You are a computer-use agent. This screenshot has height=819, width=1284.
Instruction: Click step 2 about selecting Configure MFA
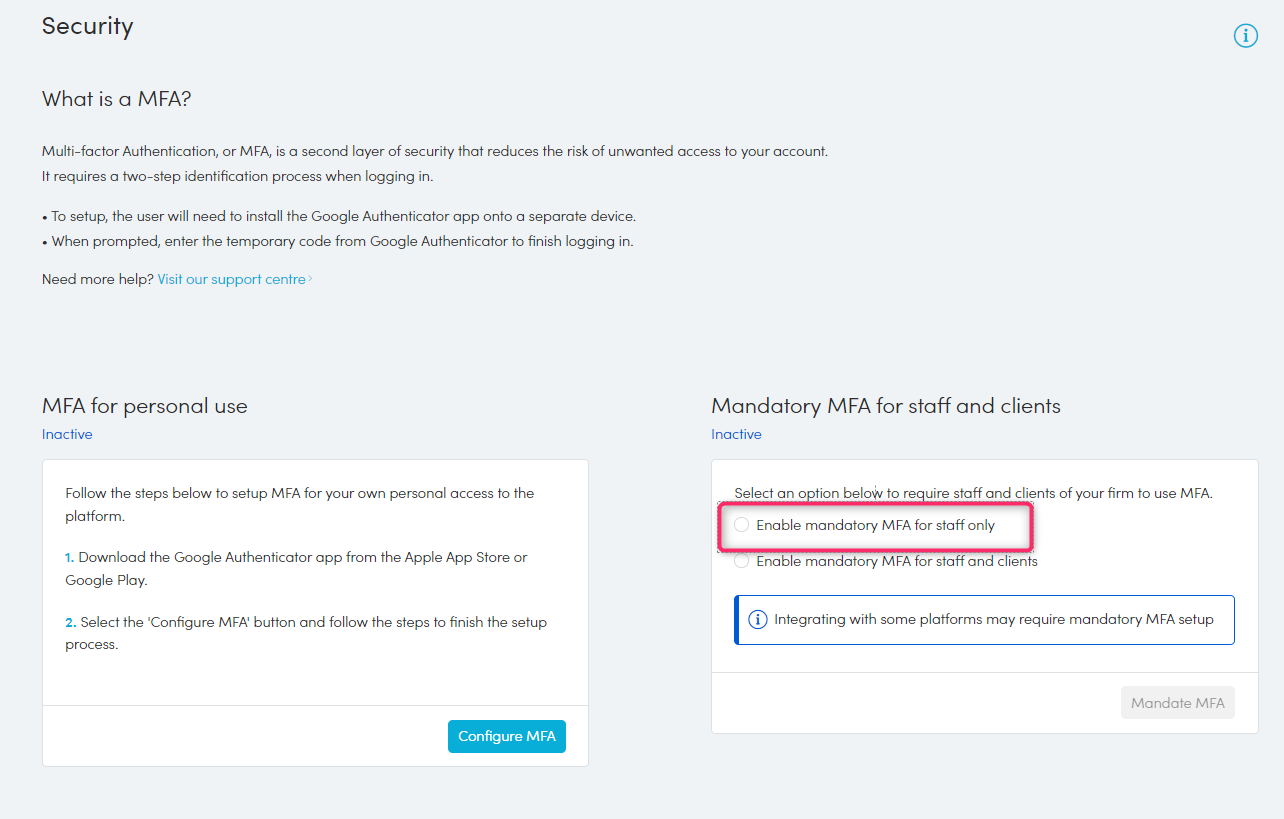click(x=306, y=633)
